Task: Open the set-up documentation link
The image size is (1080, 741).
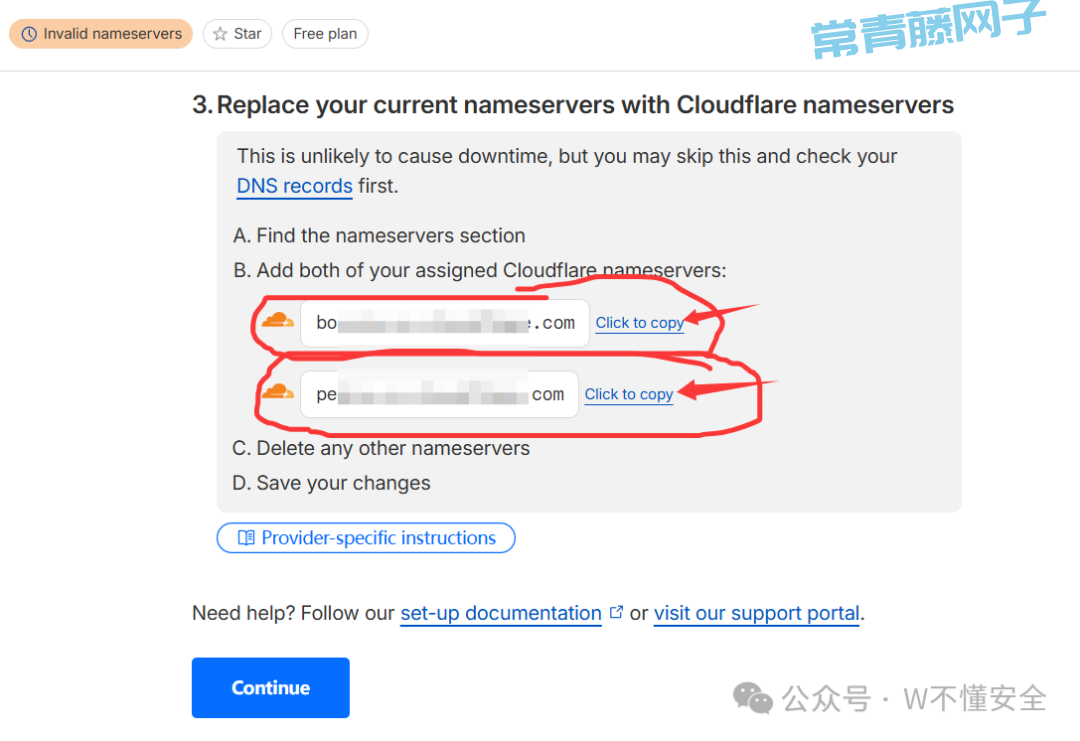Action: (x=501, y=613)
